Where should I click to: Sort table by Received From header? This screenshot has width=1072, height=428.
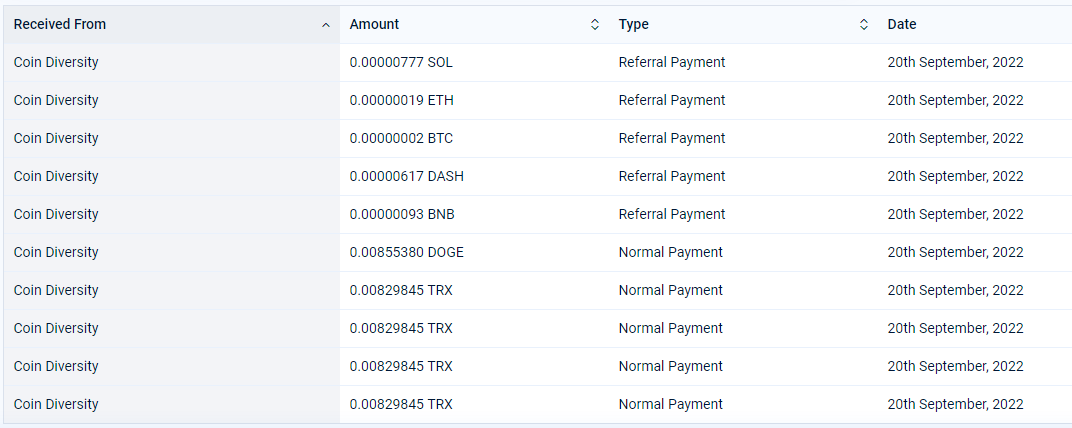point(172,25)
